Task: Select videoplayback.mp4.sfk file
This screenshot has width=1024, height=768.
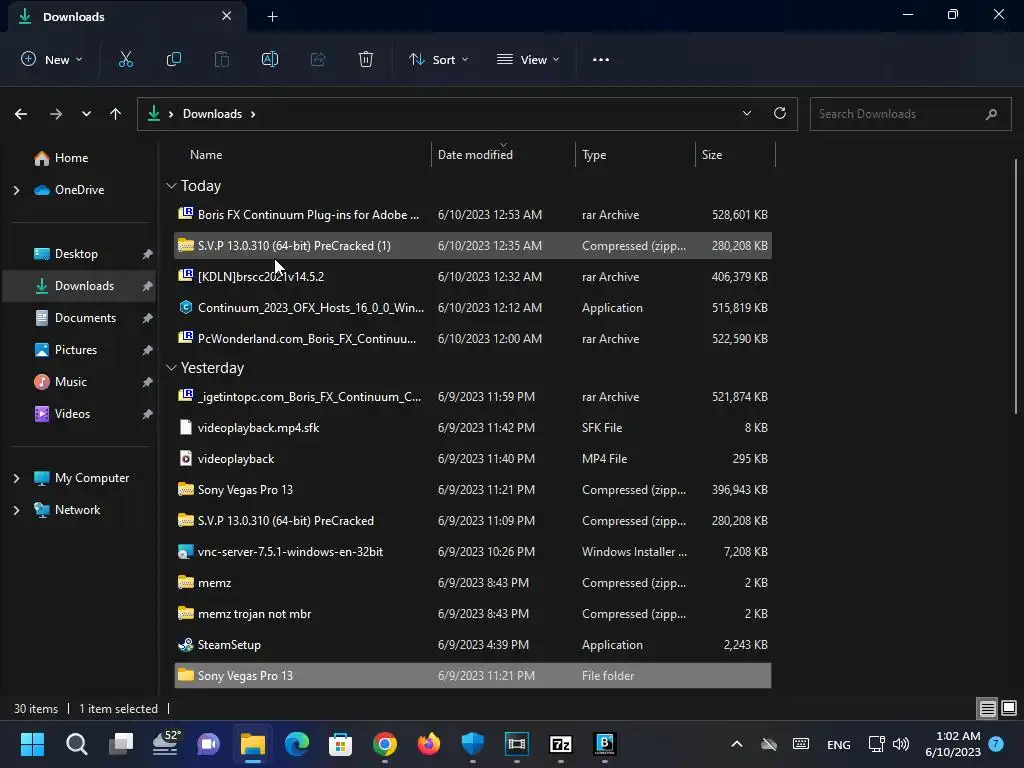Action: (x=473, y=428)
